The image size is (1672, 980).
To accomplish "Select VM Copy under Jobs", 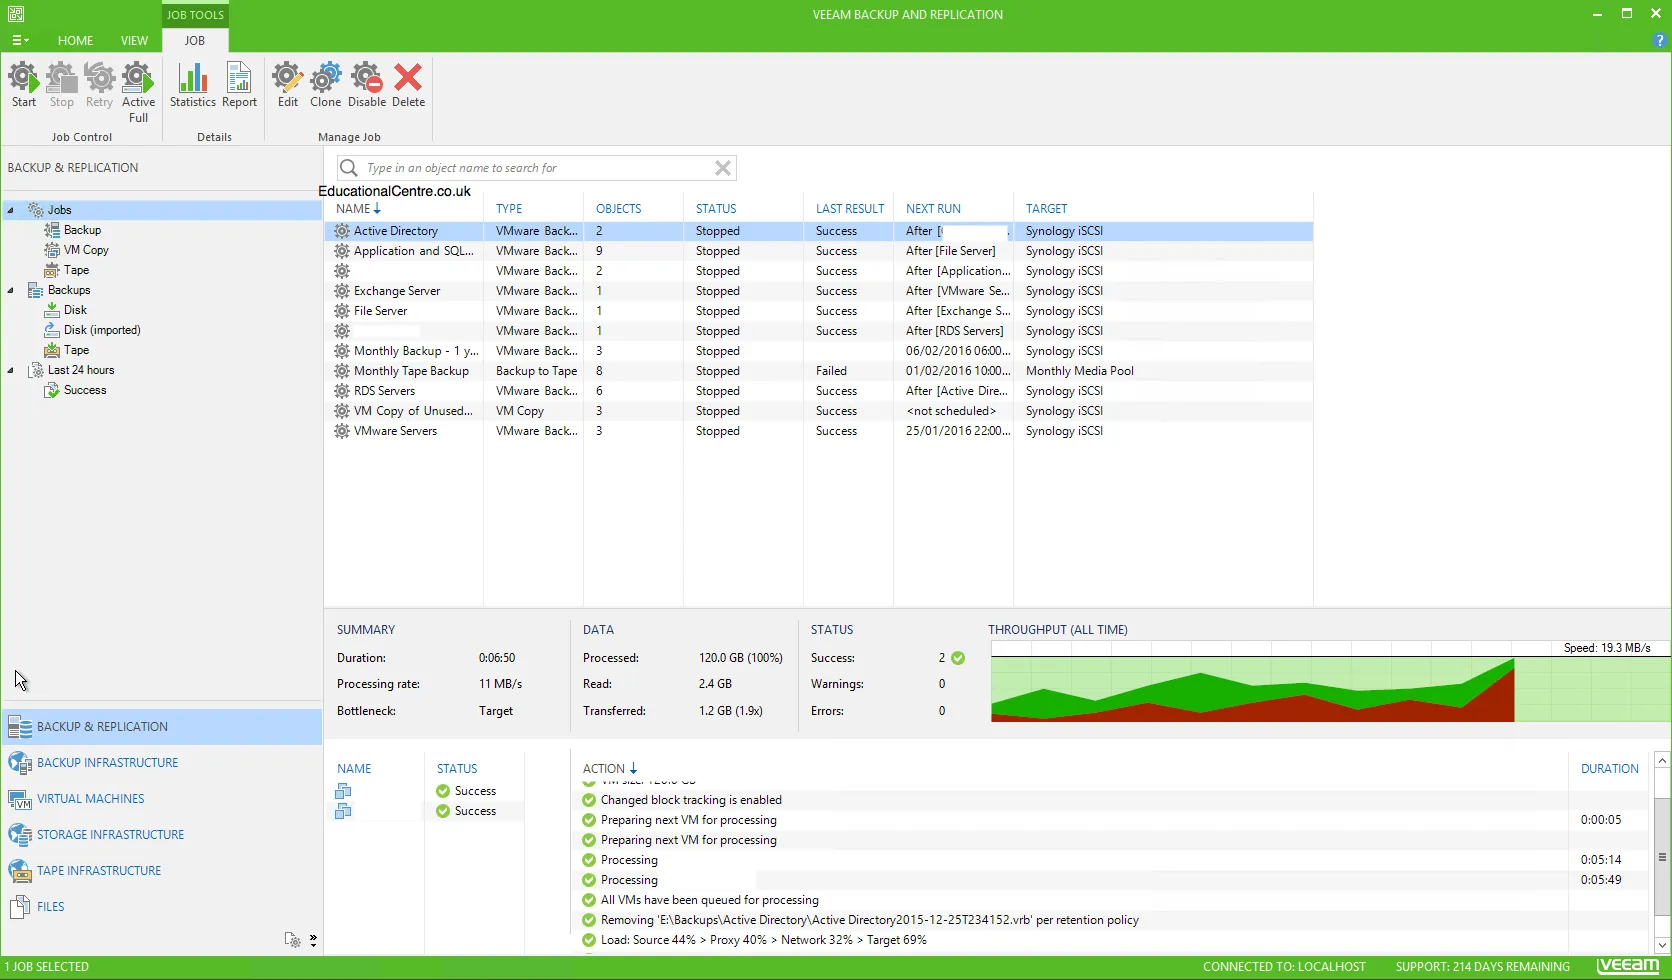I will 86,250.
